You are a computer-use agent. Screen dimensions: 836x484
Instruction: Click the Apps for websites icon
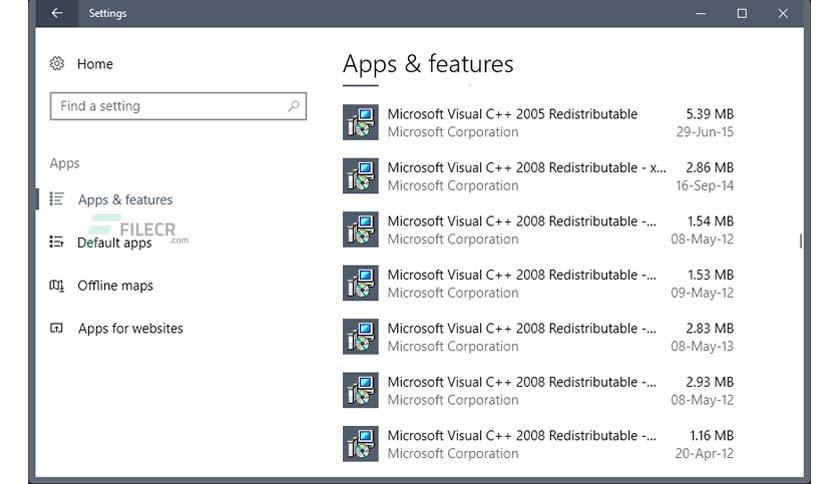57,328
